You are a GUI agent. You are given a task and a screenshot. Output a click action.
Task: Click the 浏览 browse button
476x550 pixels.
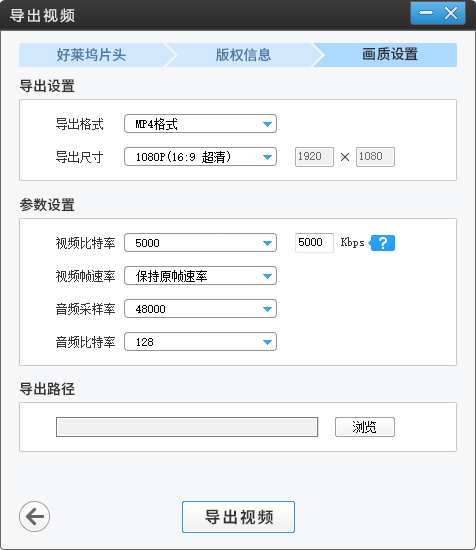(x=365, y=427)
